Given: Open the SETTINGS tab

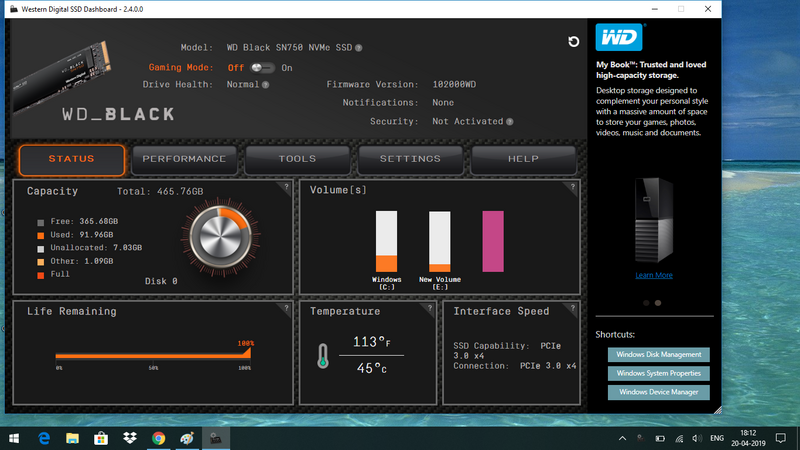Looking at the screenshot, I should [410, 159].
